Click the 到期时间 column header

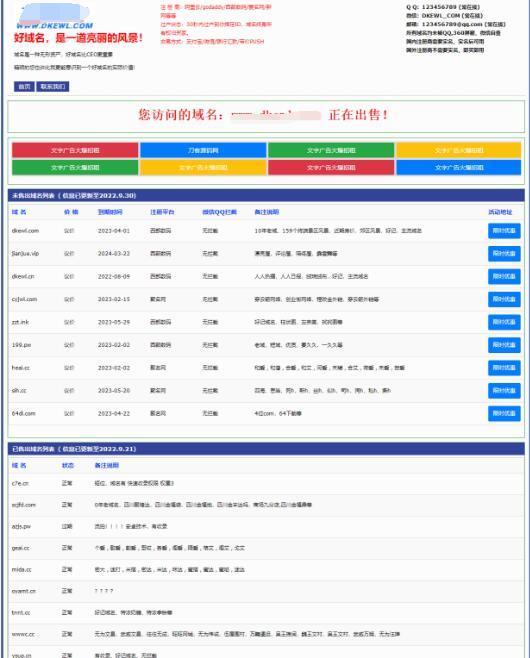coord(110,212)
